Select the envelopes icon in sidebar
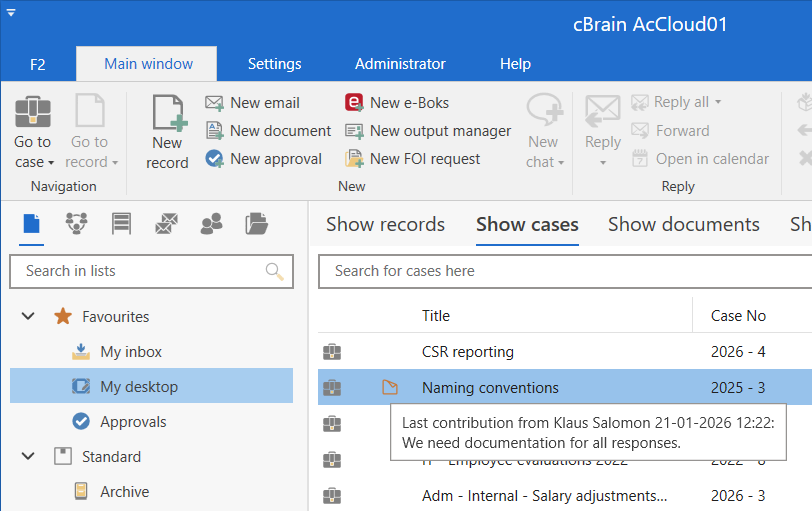This screenshot has height=511, width=812. 167,224
